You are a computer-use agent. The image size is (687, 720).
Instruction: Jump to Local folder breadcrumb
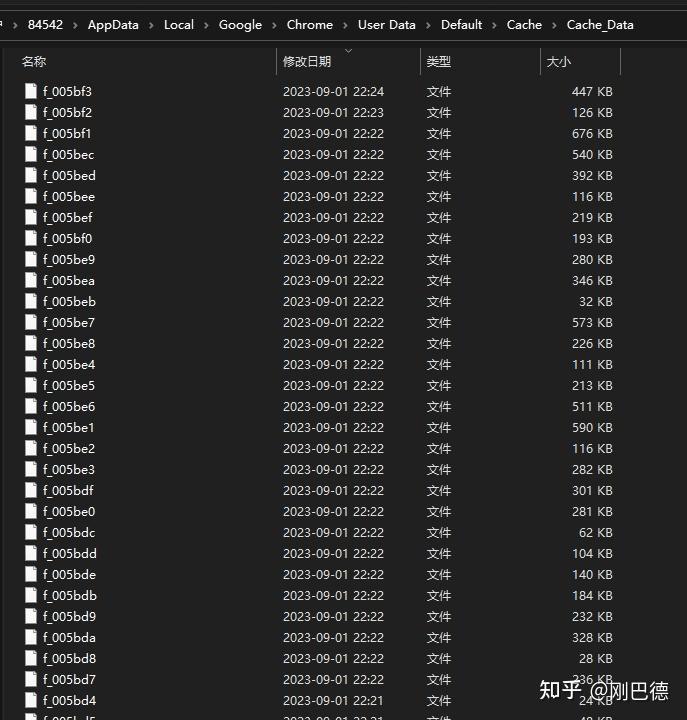coord(179,24)
